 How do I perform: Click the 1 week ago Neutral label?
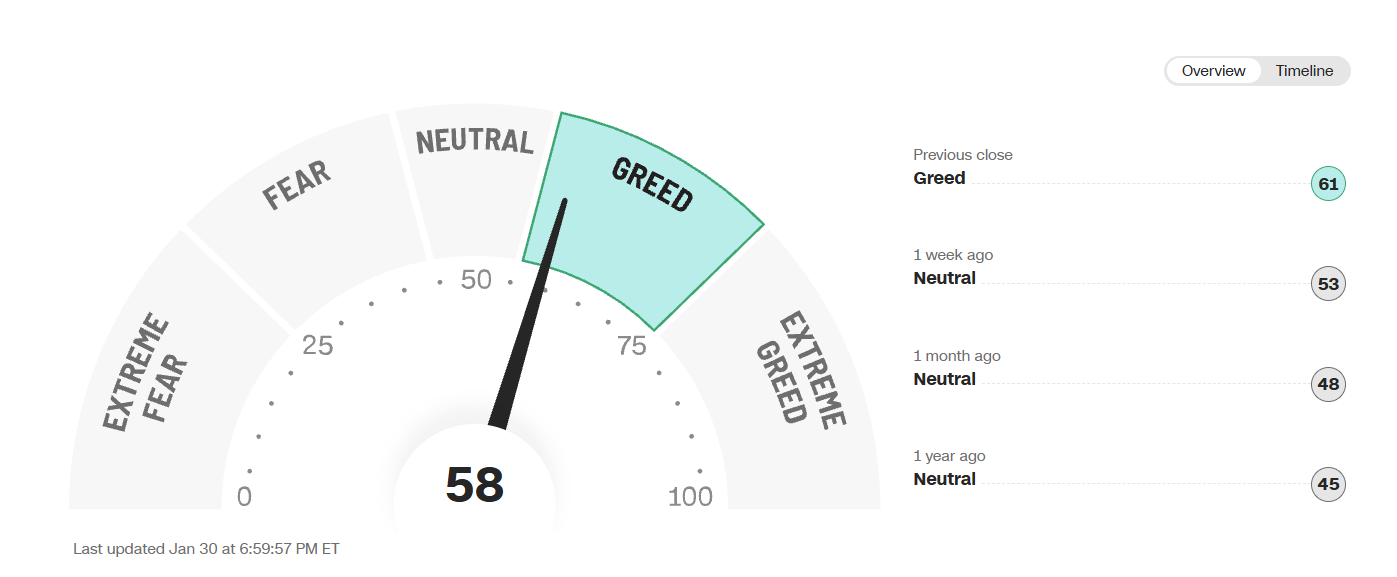click(944, 278)
